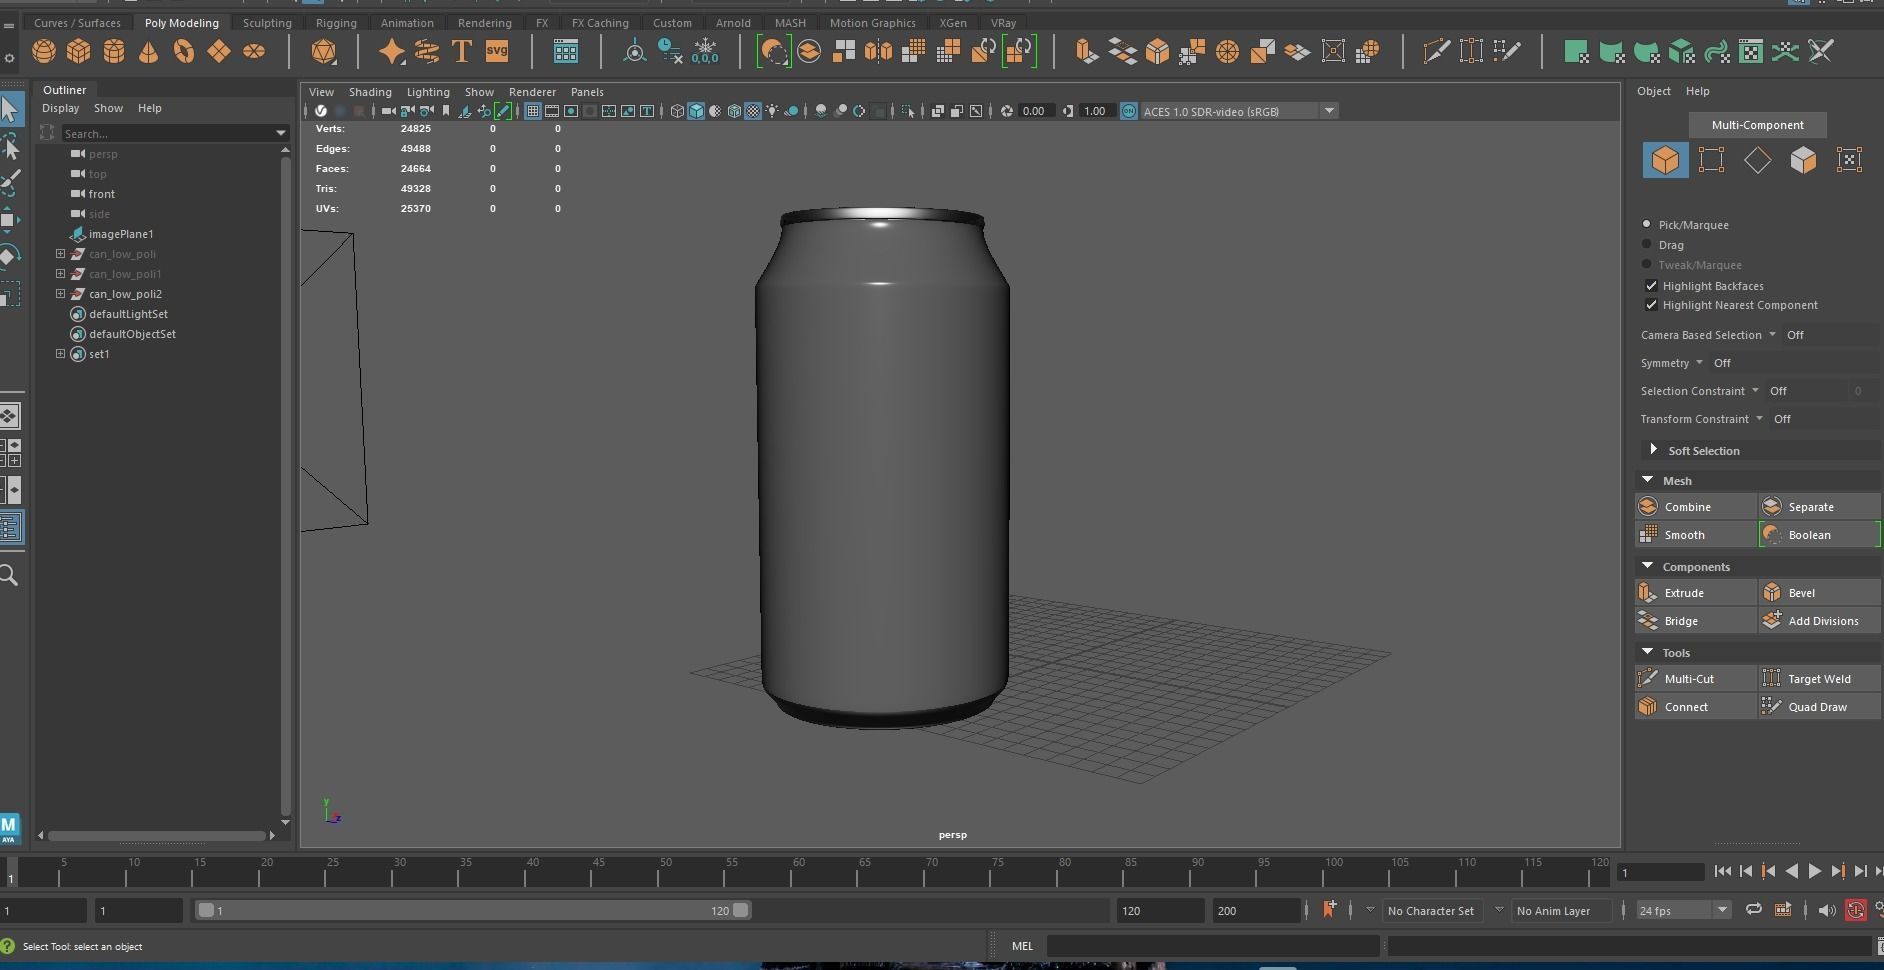This screenshot has height=970, width=1884.
Task: Expand Soft Selection section
Action: click(1653, 450)
